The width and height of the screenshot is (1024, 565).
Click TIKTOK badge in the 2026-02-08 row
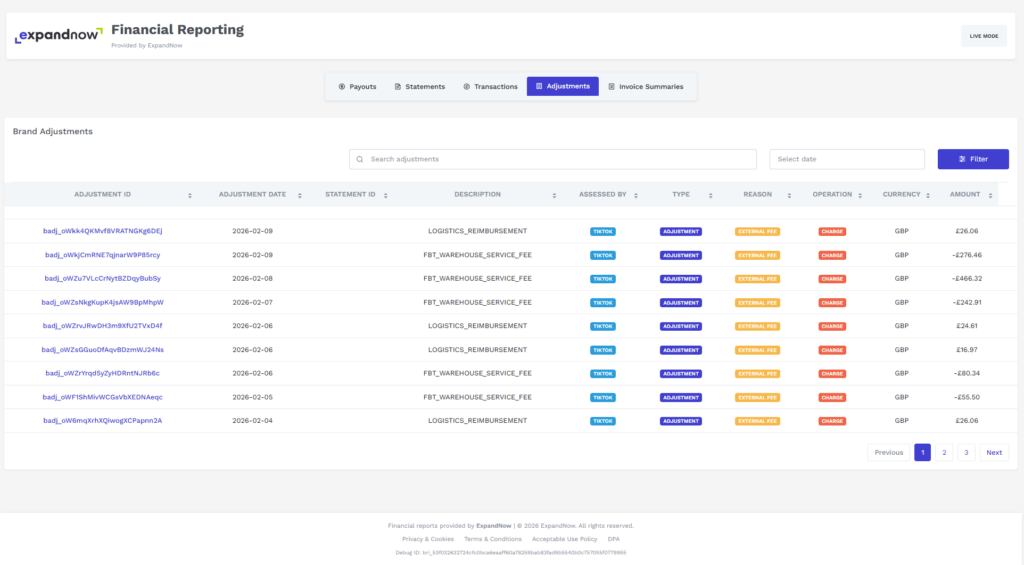point(603,279)
